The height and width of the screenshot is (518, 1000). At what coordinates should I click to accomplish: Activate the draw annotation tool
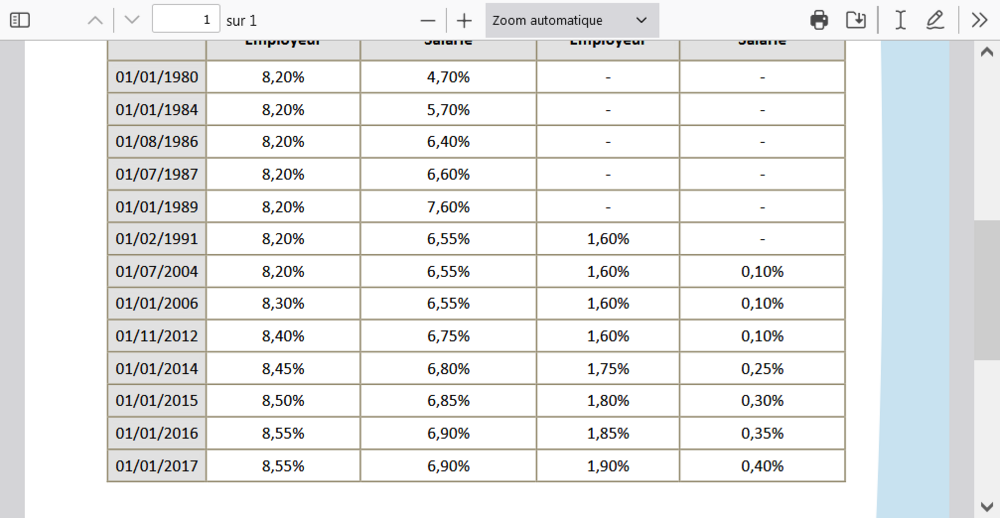(935, 20)
